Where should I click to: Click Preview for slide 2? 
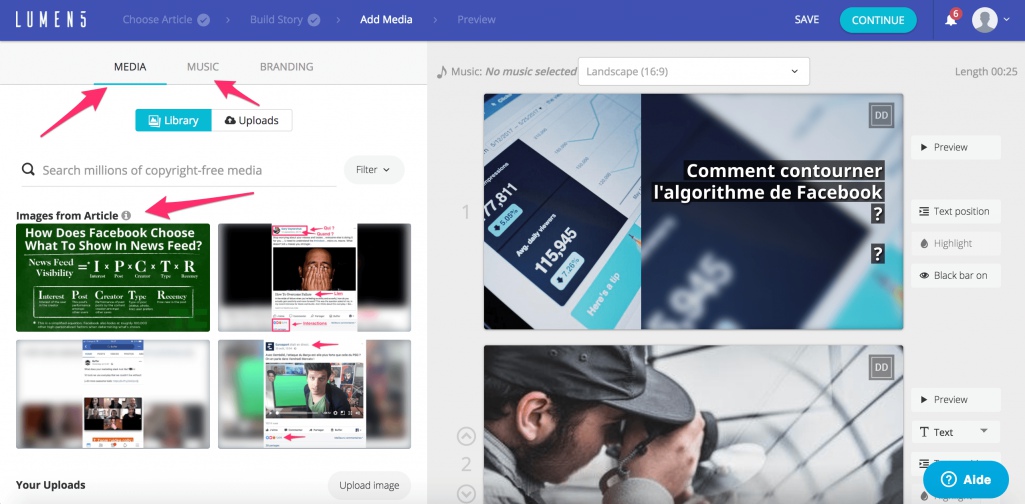[955, 399]
